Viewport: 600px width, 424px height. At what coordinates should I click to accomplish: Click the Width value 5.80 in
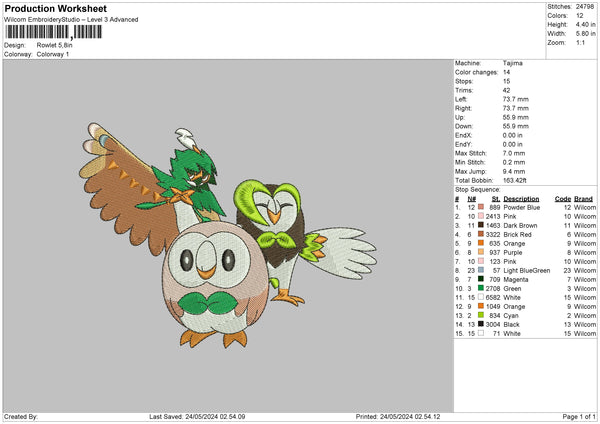point(585,34)
